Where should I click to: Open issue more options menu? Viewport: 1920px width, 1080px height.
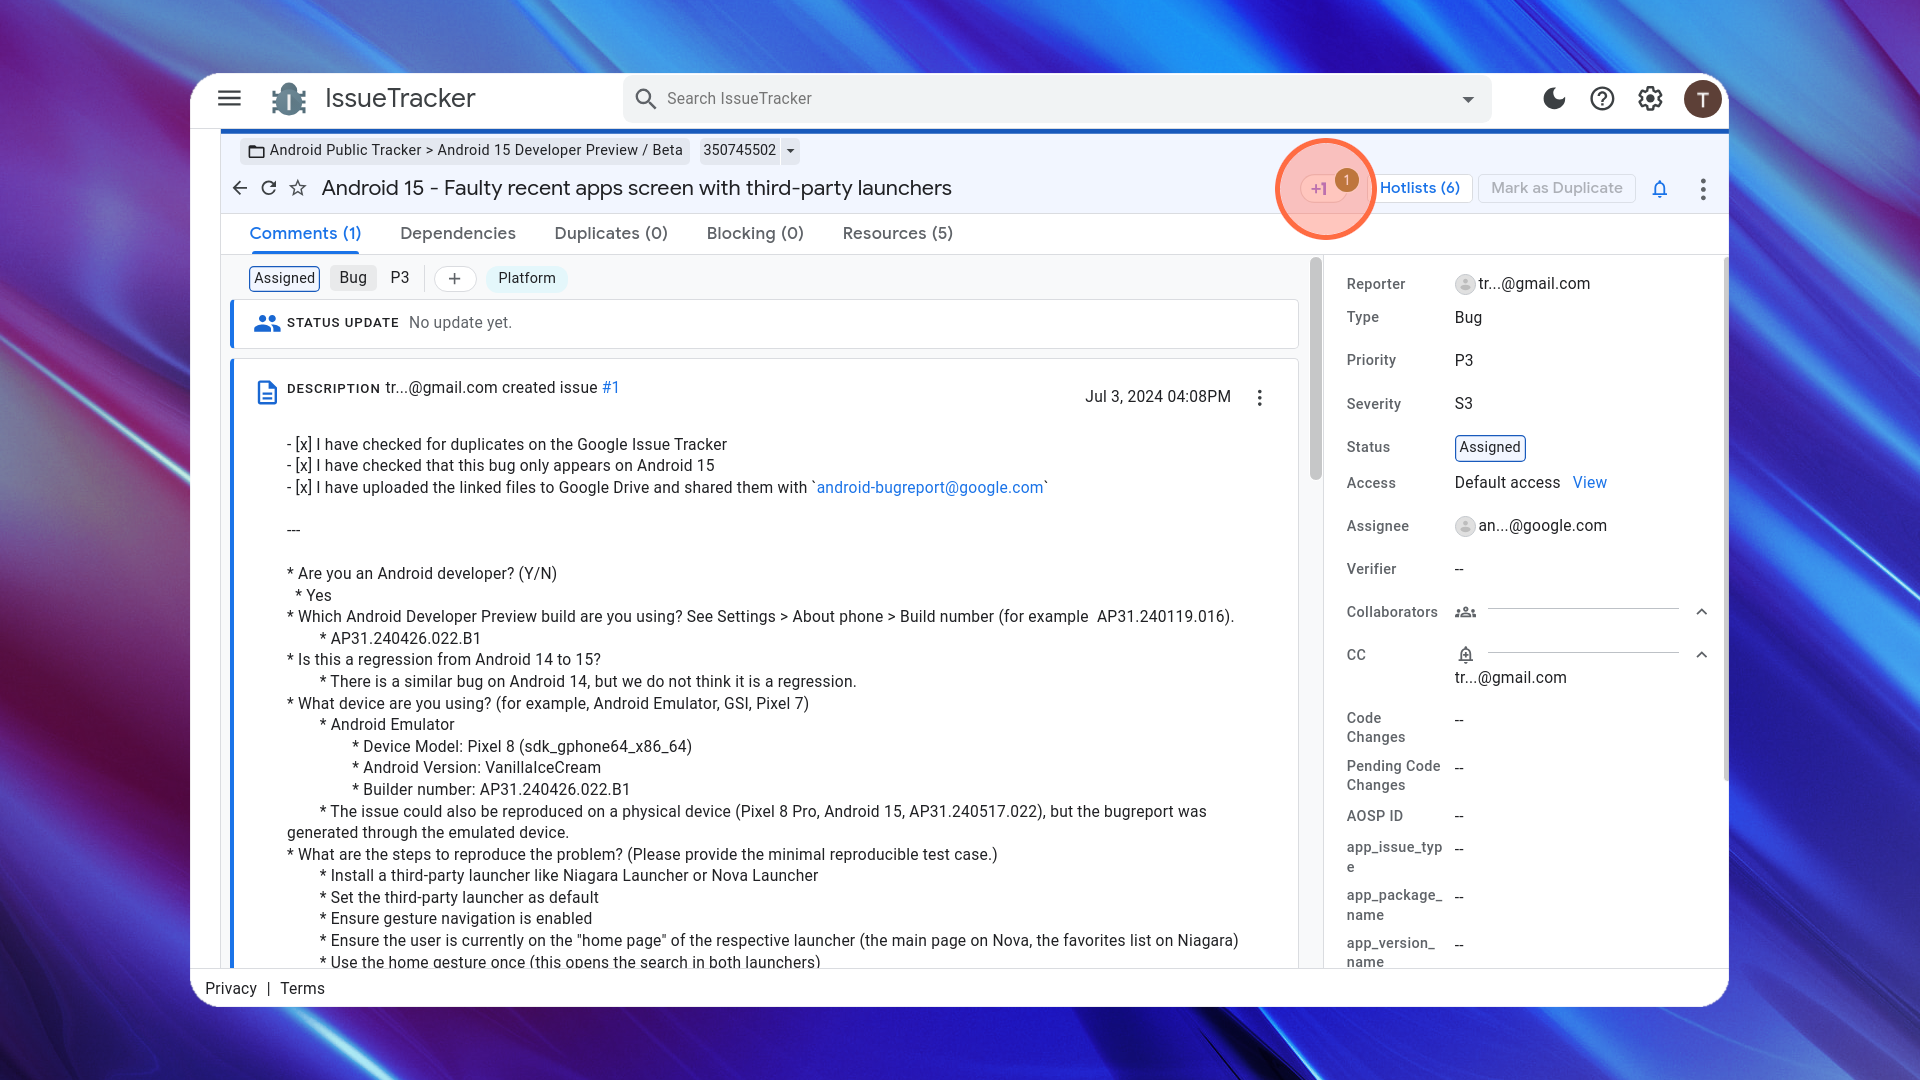[x=1703, y=189]
